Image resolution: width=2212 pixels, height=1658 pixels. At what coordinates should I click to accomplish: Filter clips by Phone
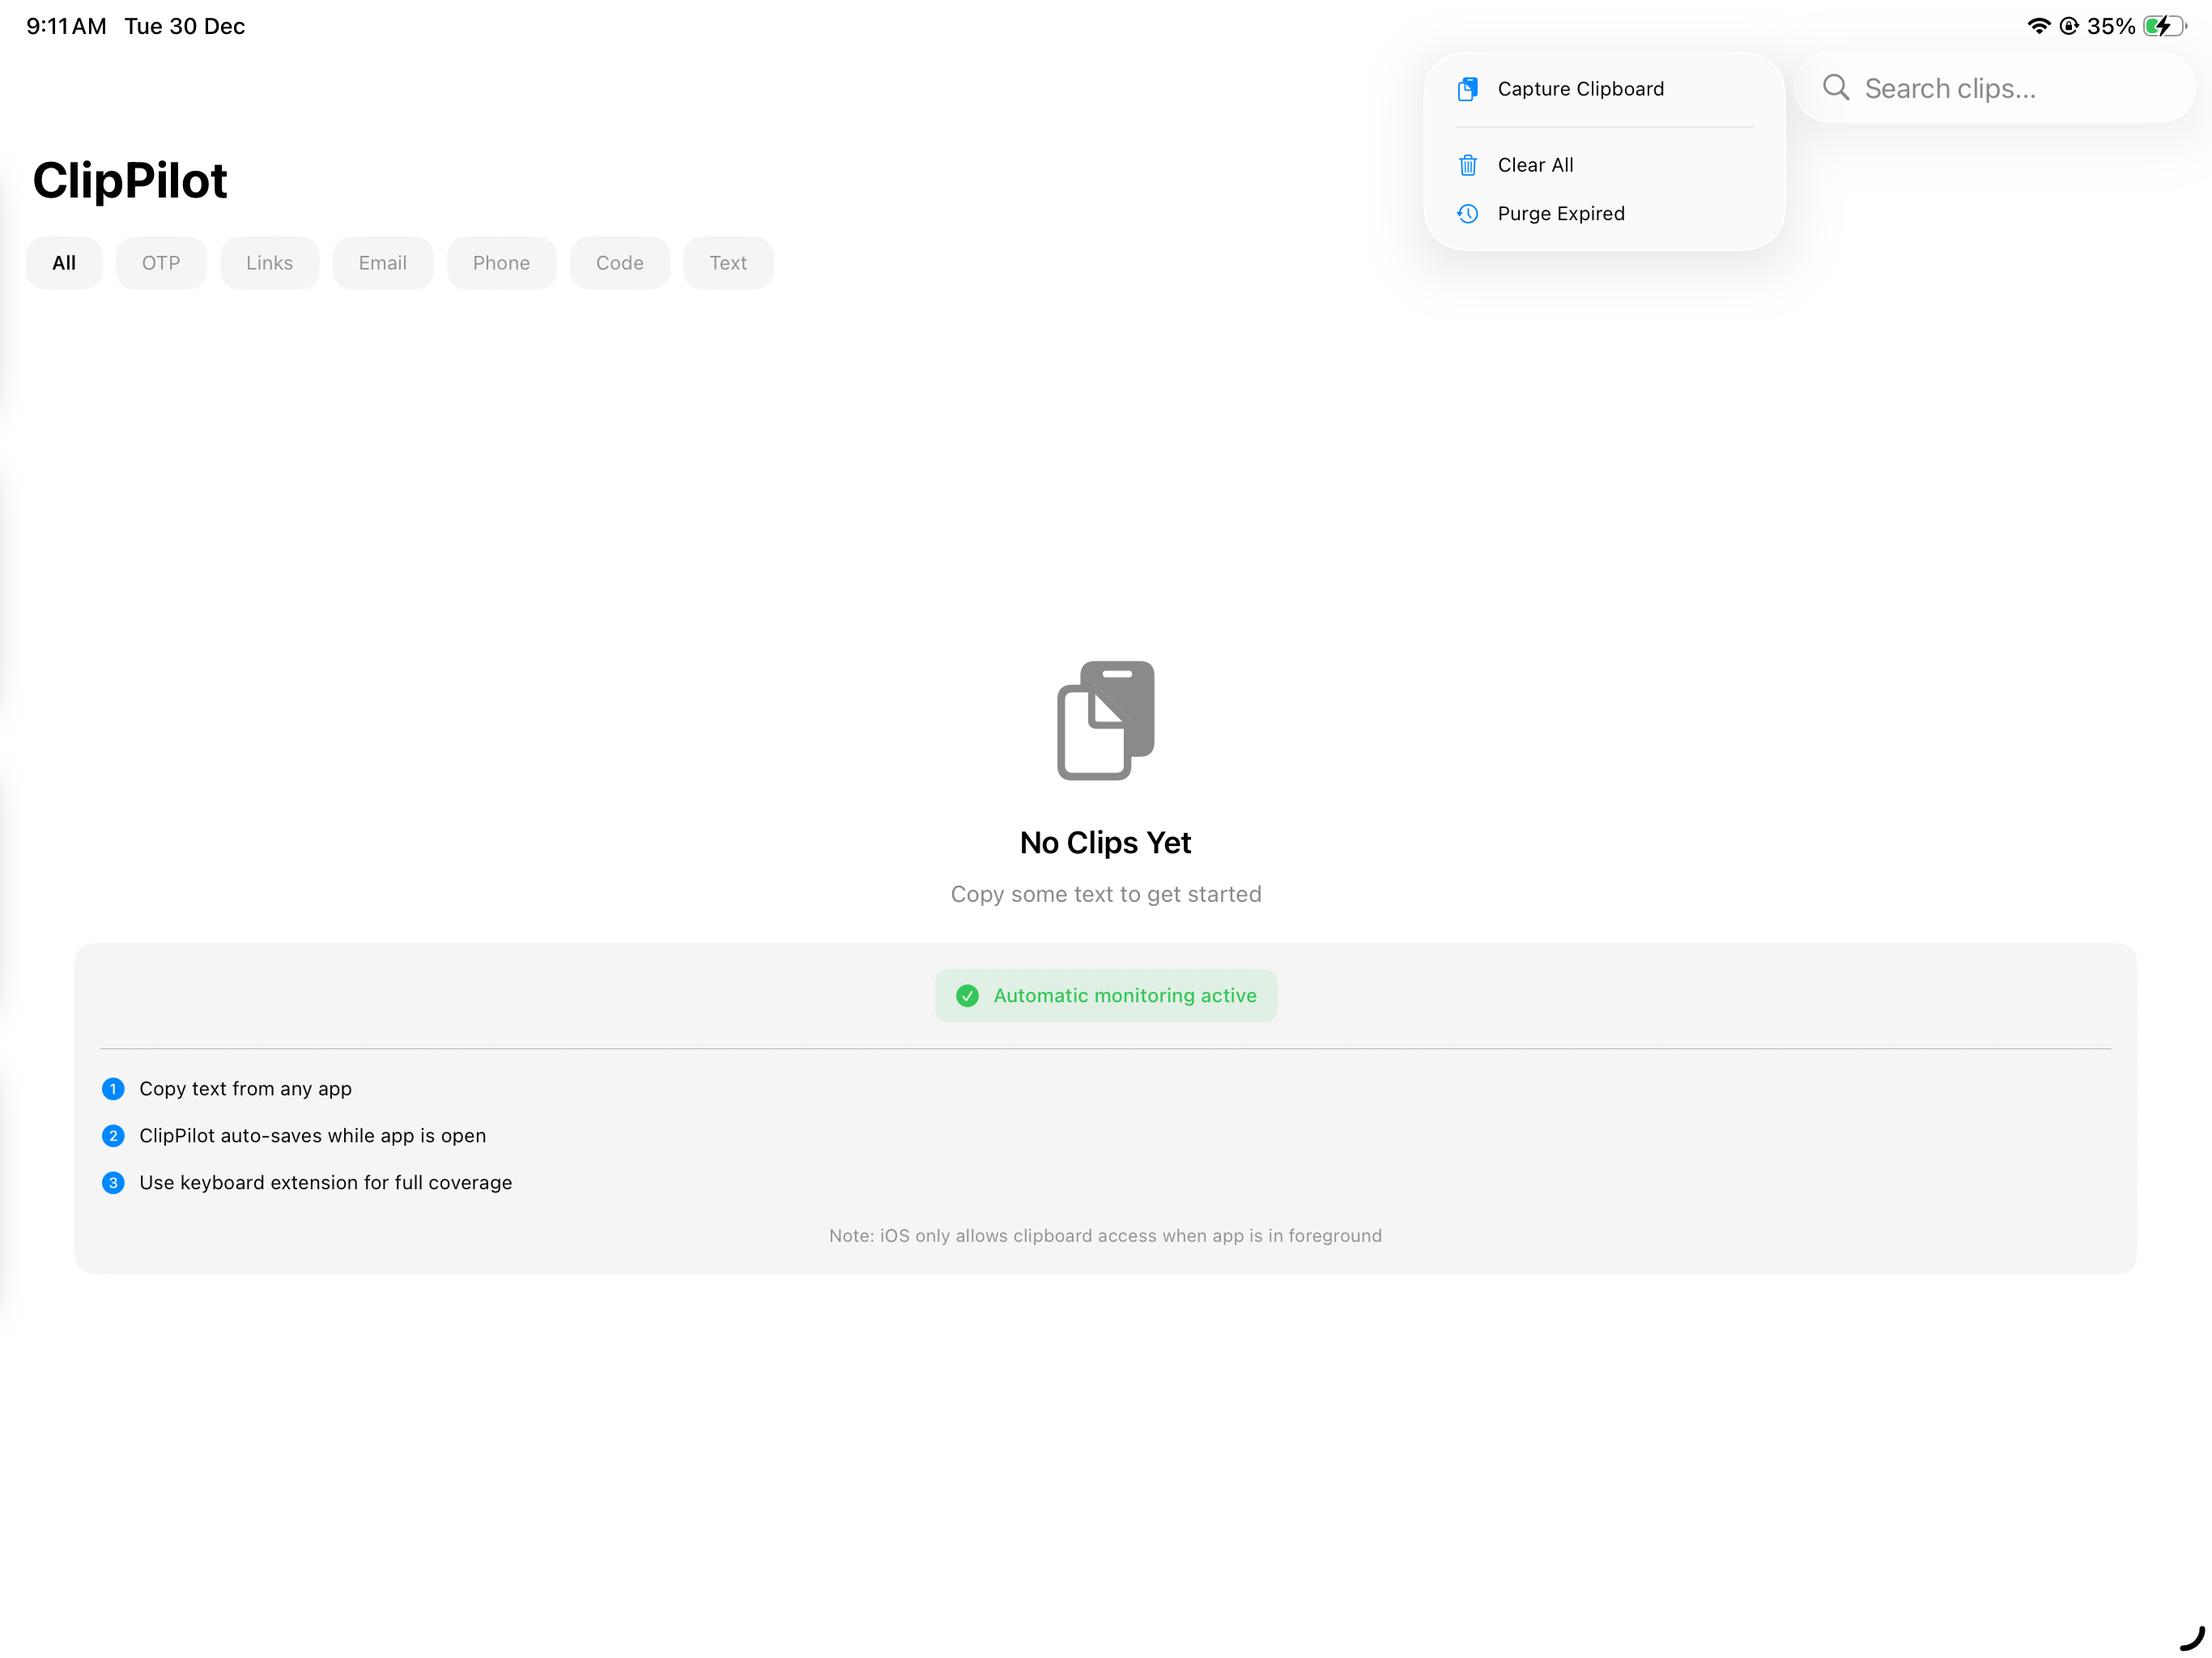(x=501, y=263)
